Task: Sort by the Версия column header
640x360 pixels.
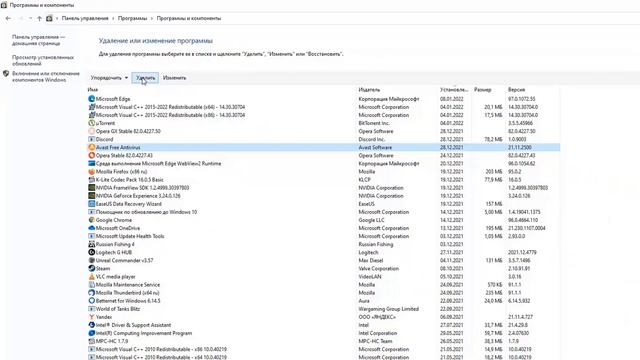Action: pos(516,89)
